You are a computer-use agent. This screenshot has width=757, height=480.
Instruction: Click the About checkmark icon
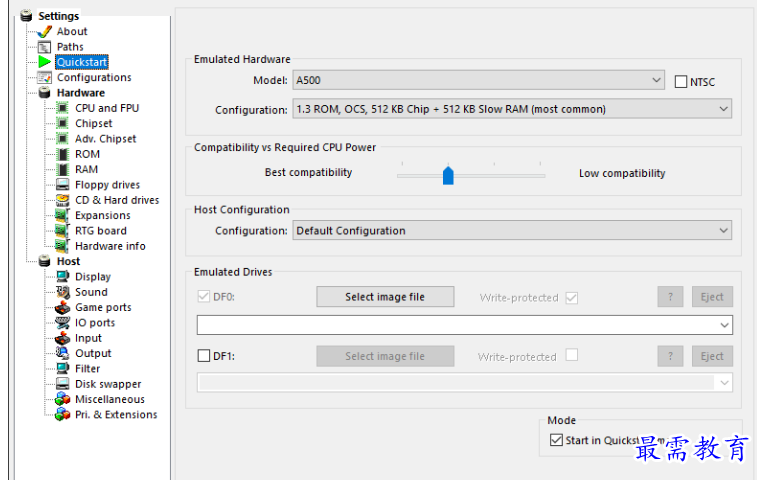44,31
